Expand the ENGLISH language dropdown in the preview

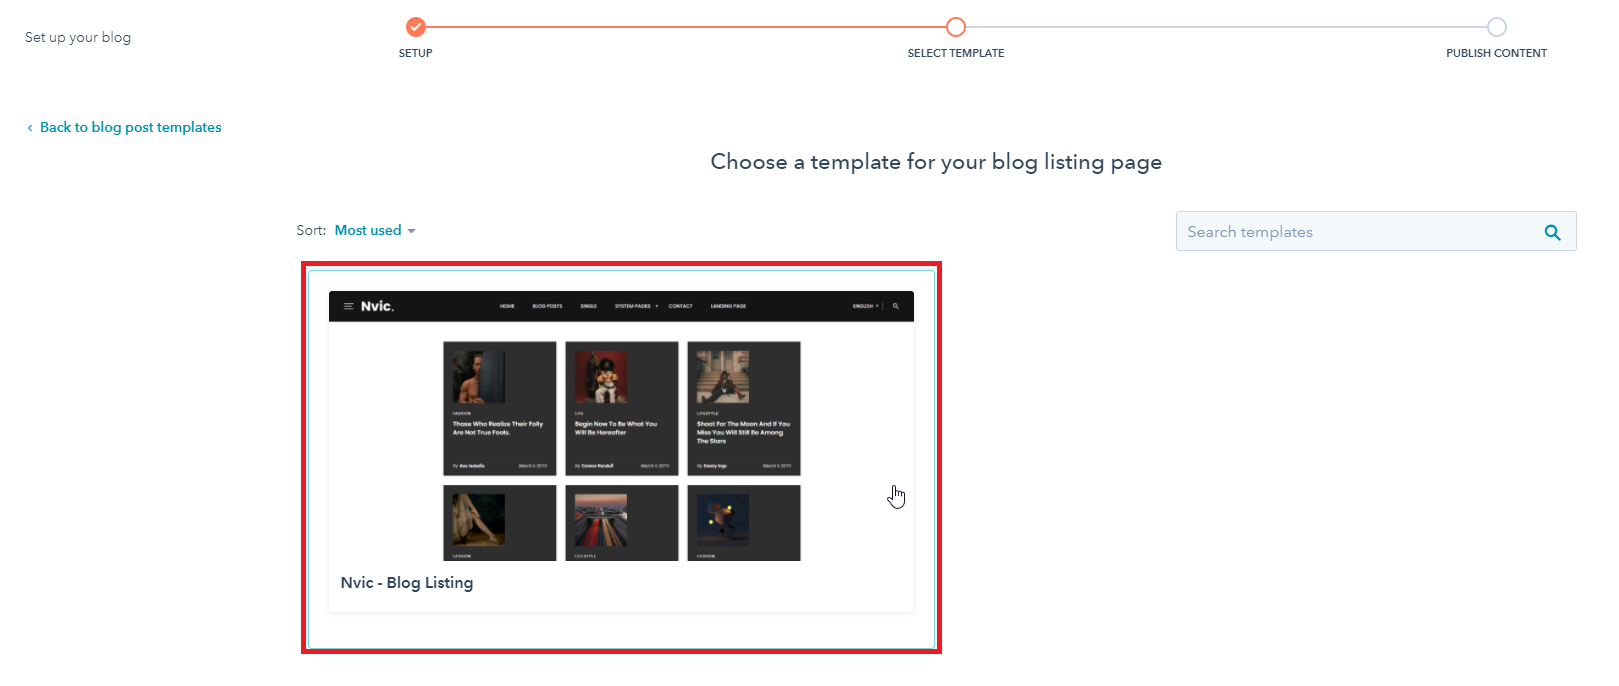[866, 306]
